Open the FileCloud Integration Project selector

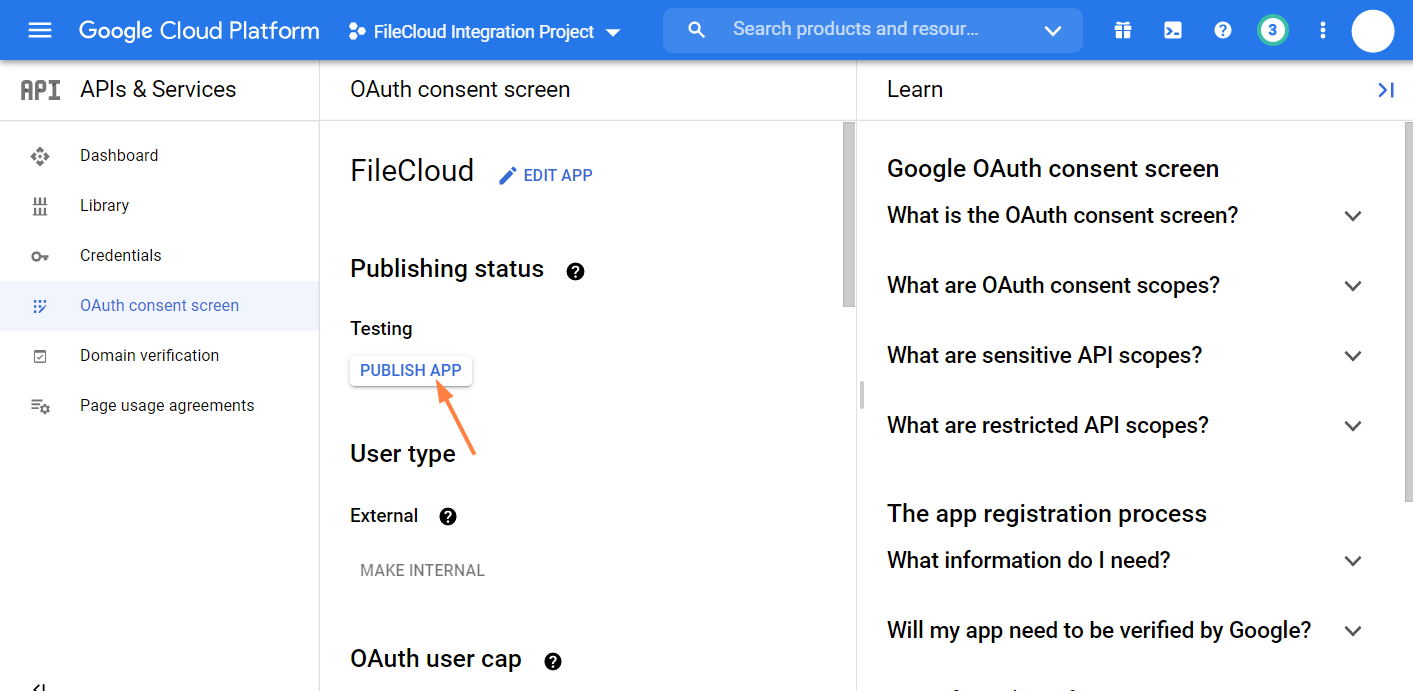coord(484,31)
